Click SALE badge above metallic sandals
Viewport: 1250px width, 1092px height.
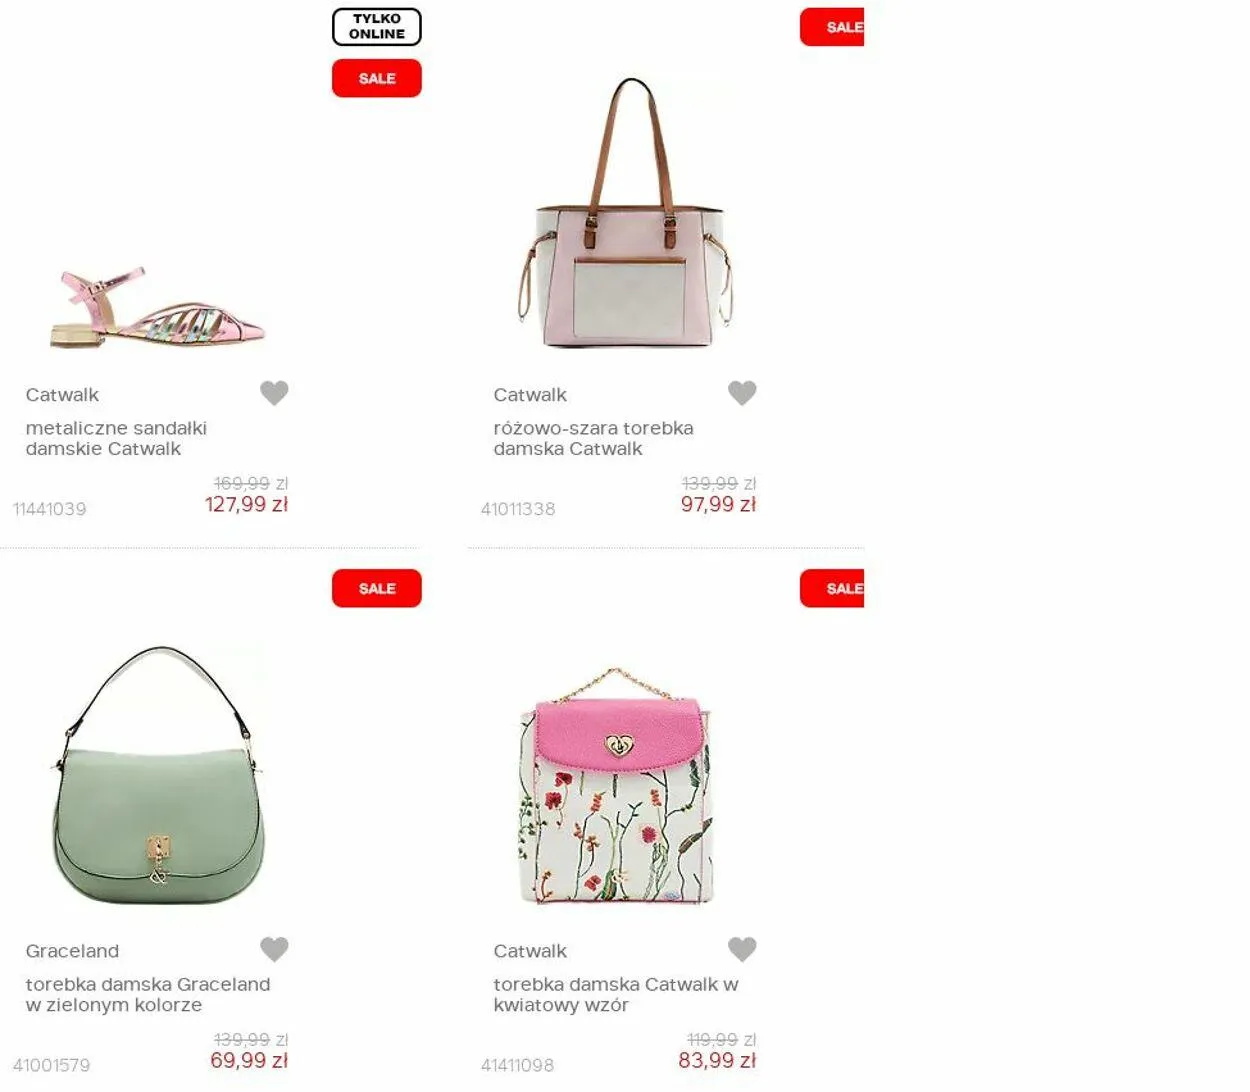tap(377, 78)
